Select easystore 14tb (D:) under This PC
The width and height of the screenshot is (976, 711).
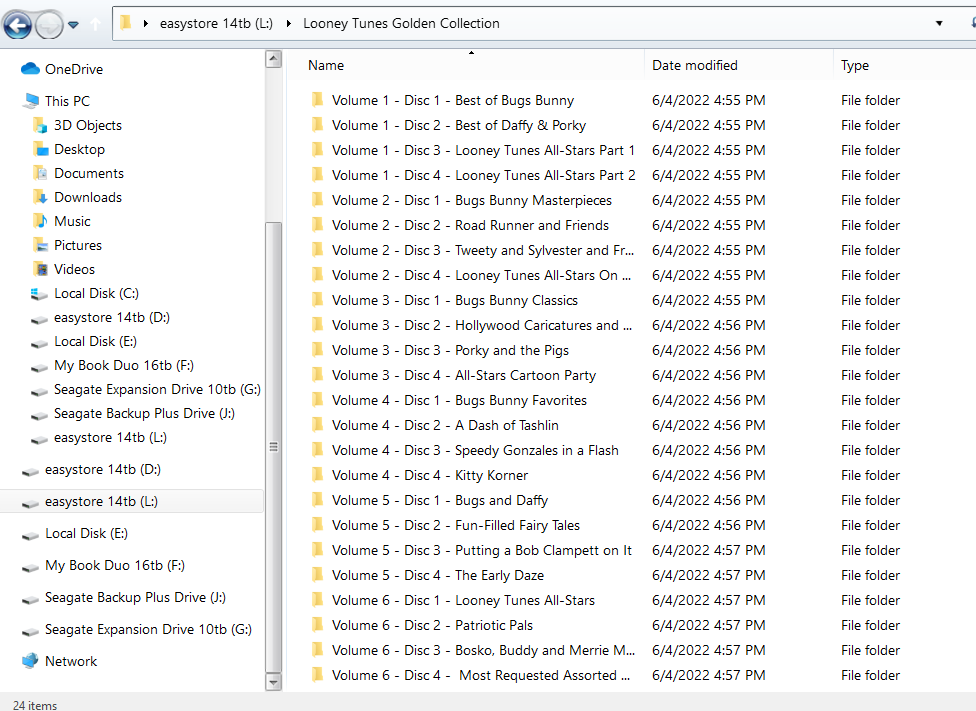(x=112, y=318)
